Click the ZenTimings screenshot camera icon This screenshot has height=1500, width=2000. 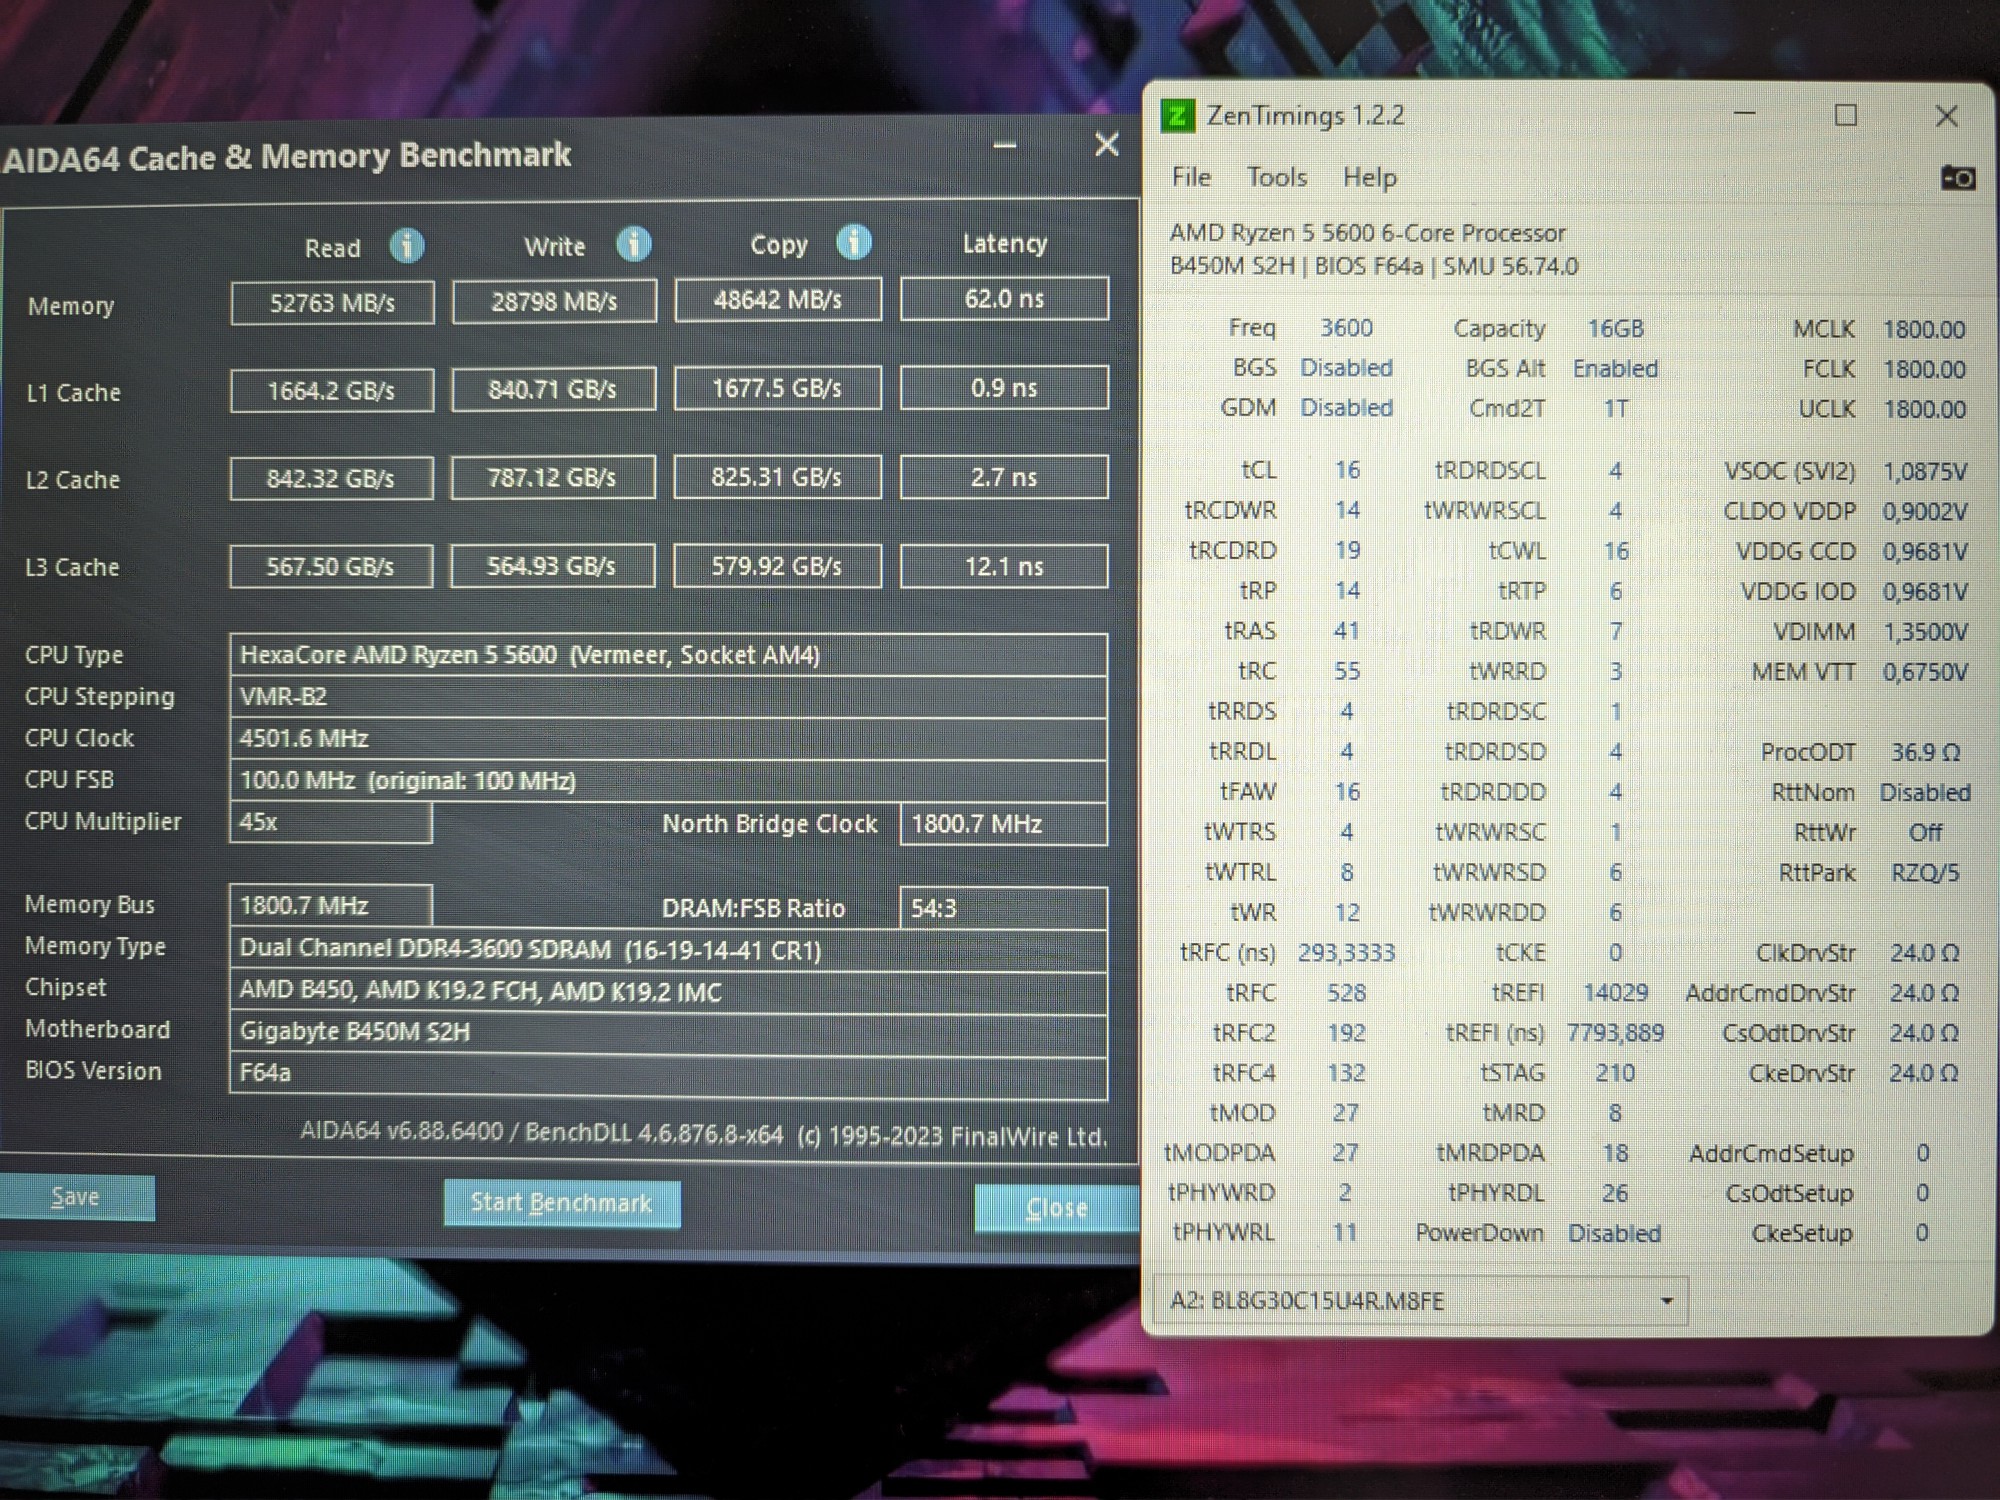[1957, 178]
